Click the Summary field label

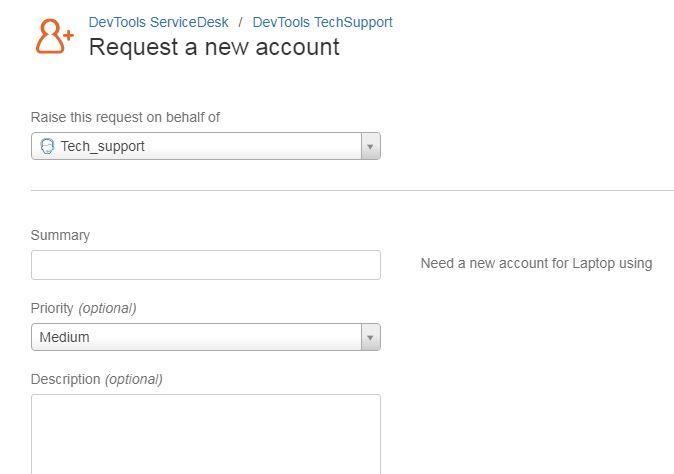pos(60,235)
